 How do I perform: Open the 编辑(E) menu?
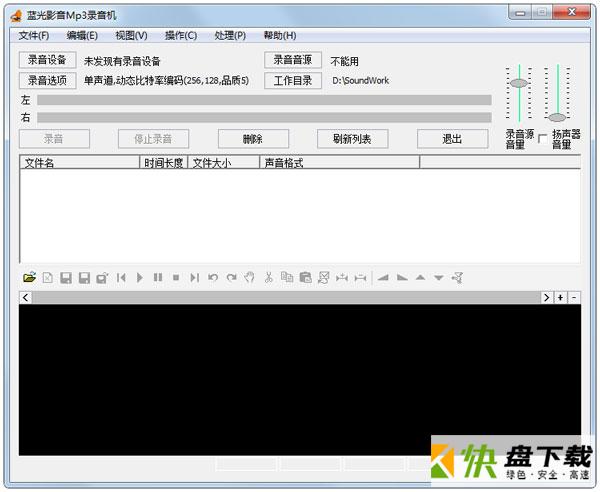[x=82, y=36]
